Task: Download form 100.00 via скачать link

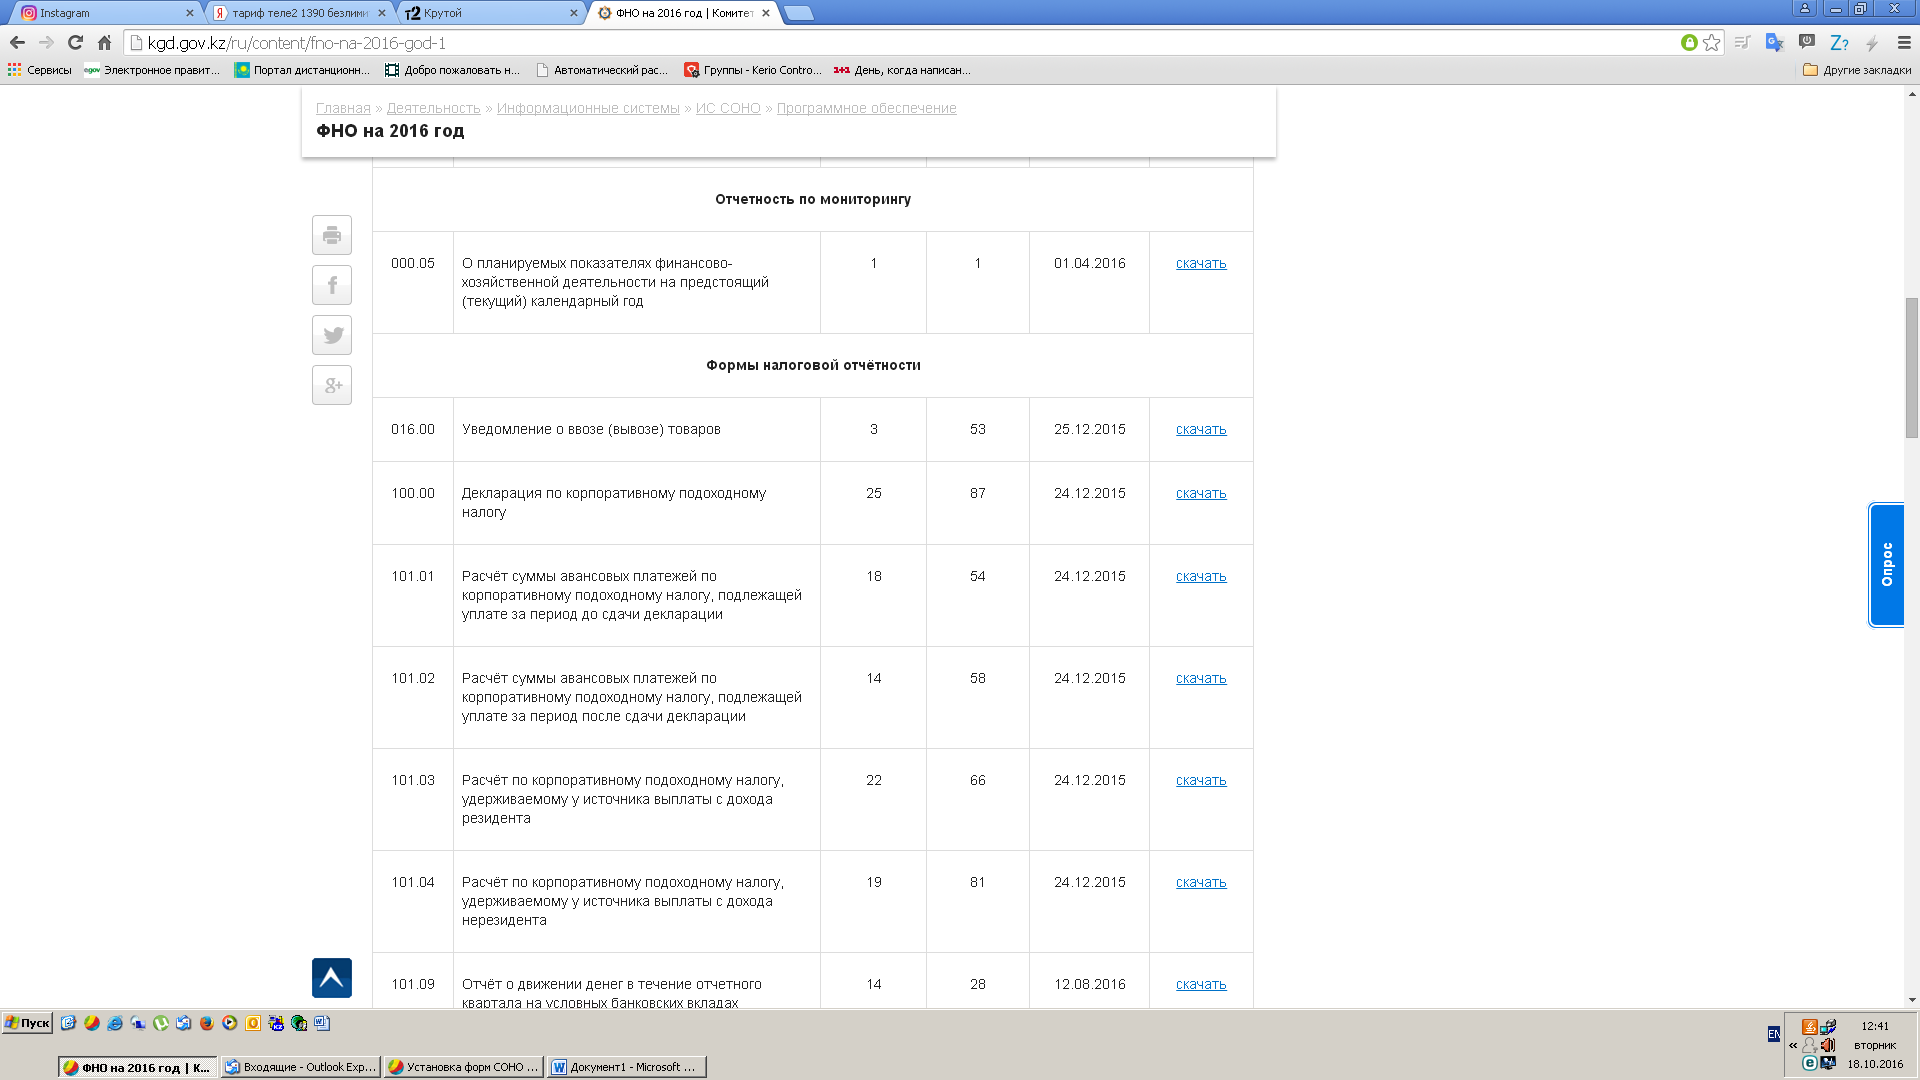Action: coord(1200,493)
